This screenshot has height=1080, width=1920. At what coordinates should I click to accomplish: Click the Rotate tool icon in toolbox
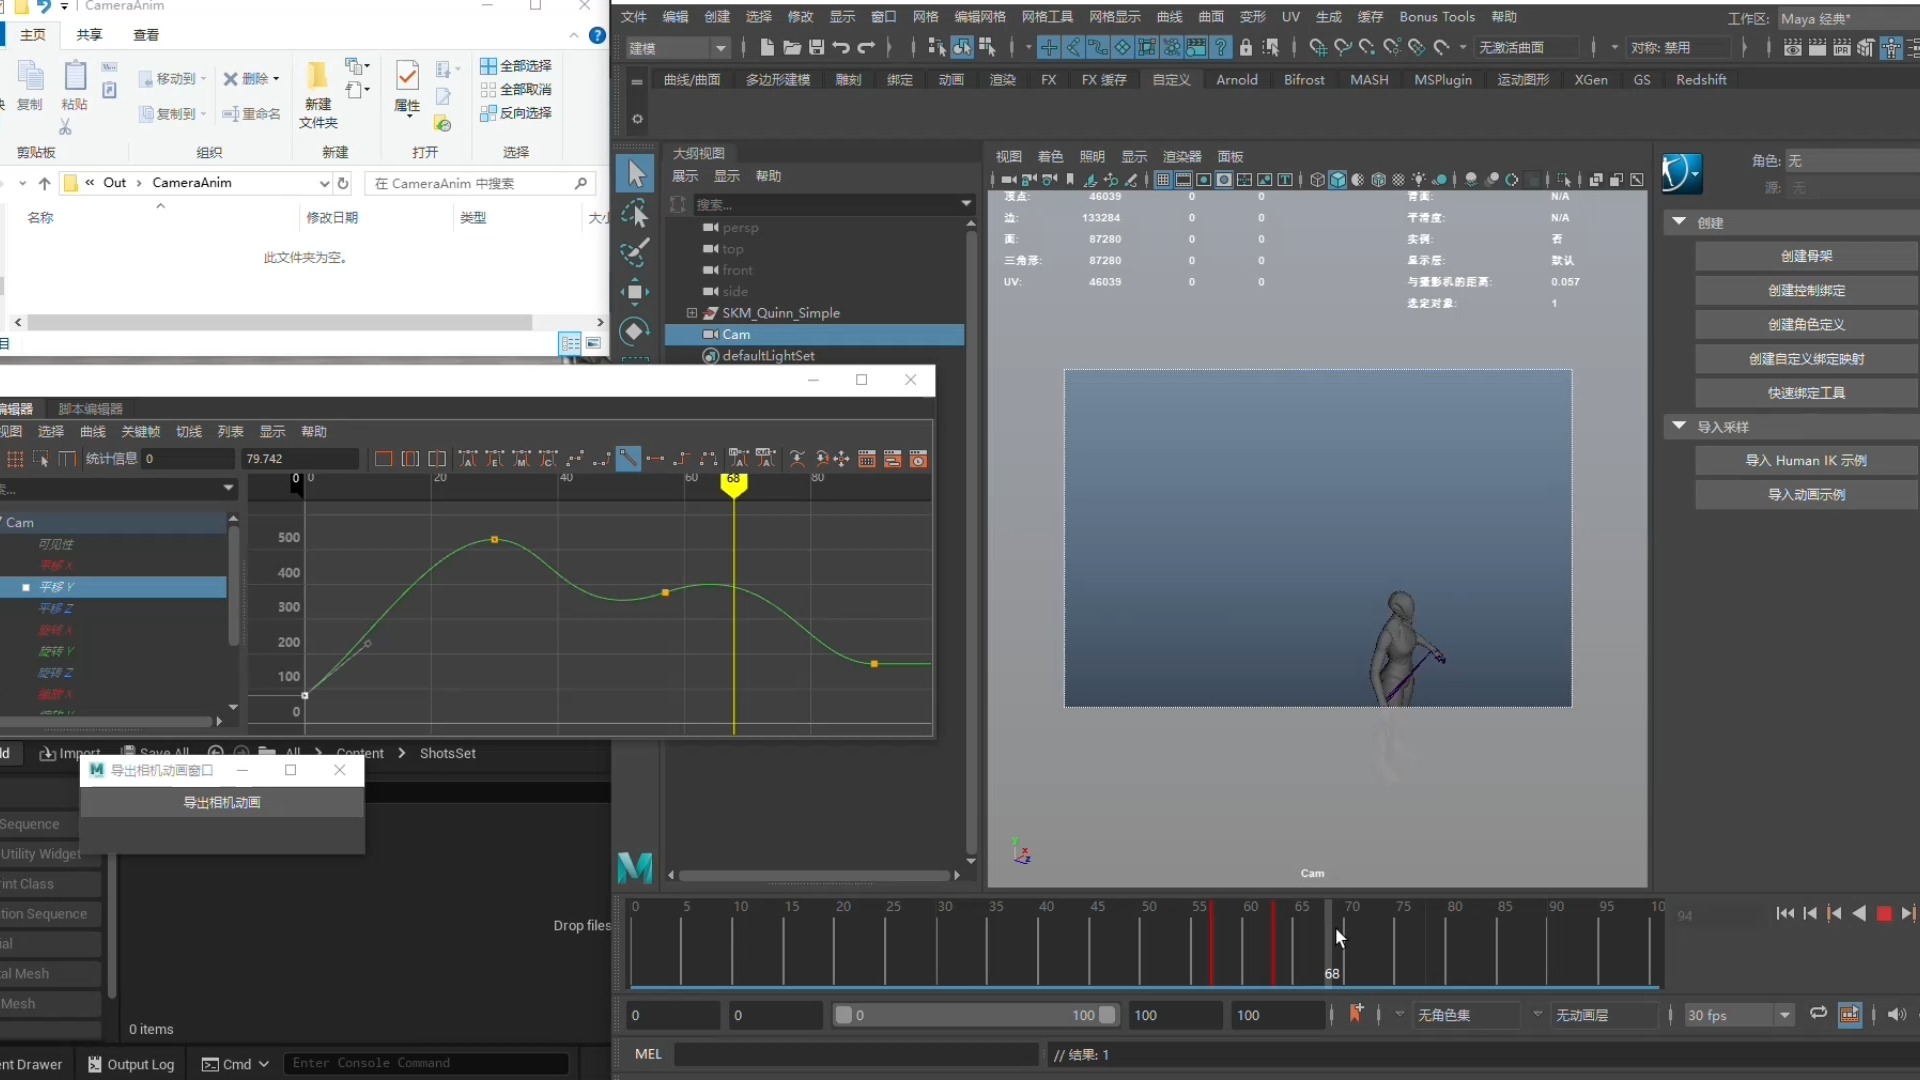pos(634,331)
